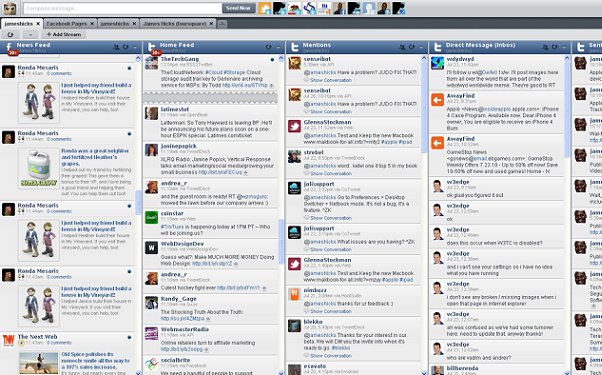Viewport: 602px width, 375px height.
Task: Click the add new tab button
Action: pyautogui.click(x=222, y=24)
